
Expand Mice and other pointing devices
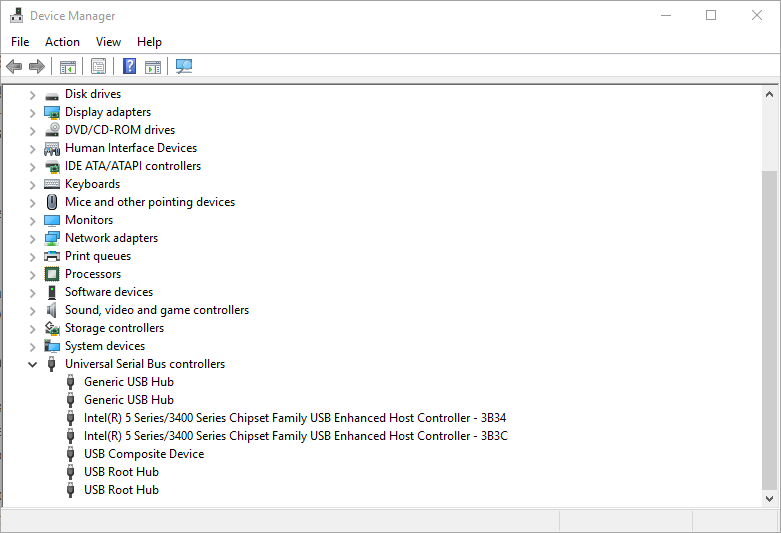click(32, 203)
